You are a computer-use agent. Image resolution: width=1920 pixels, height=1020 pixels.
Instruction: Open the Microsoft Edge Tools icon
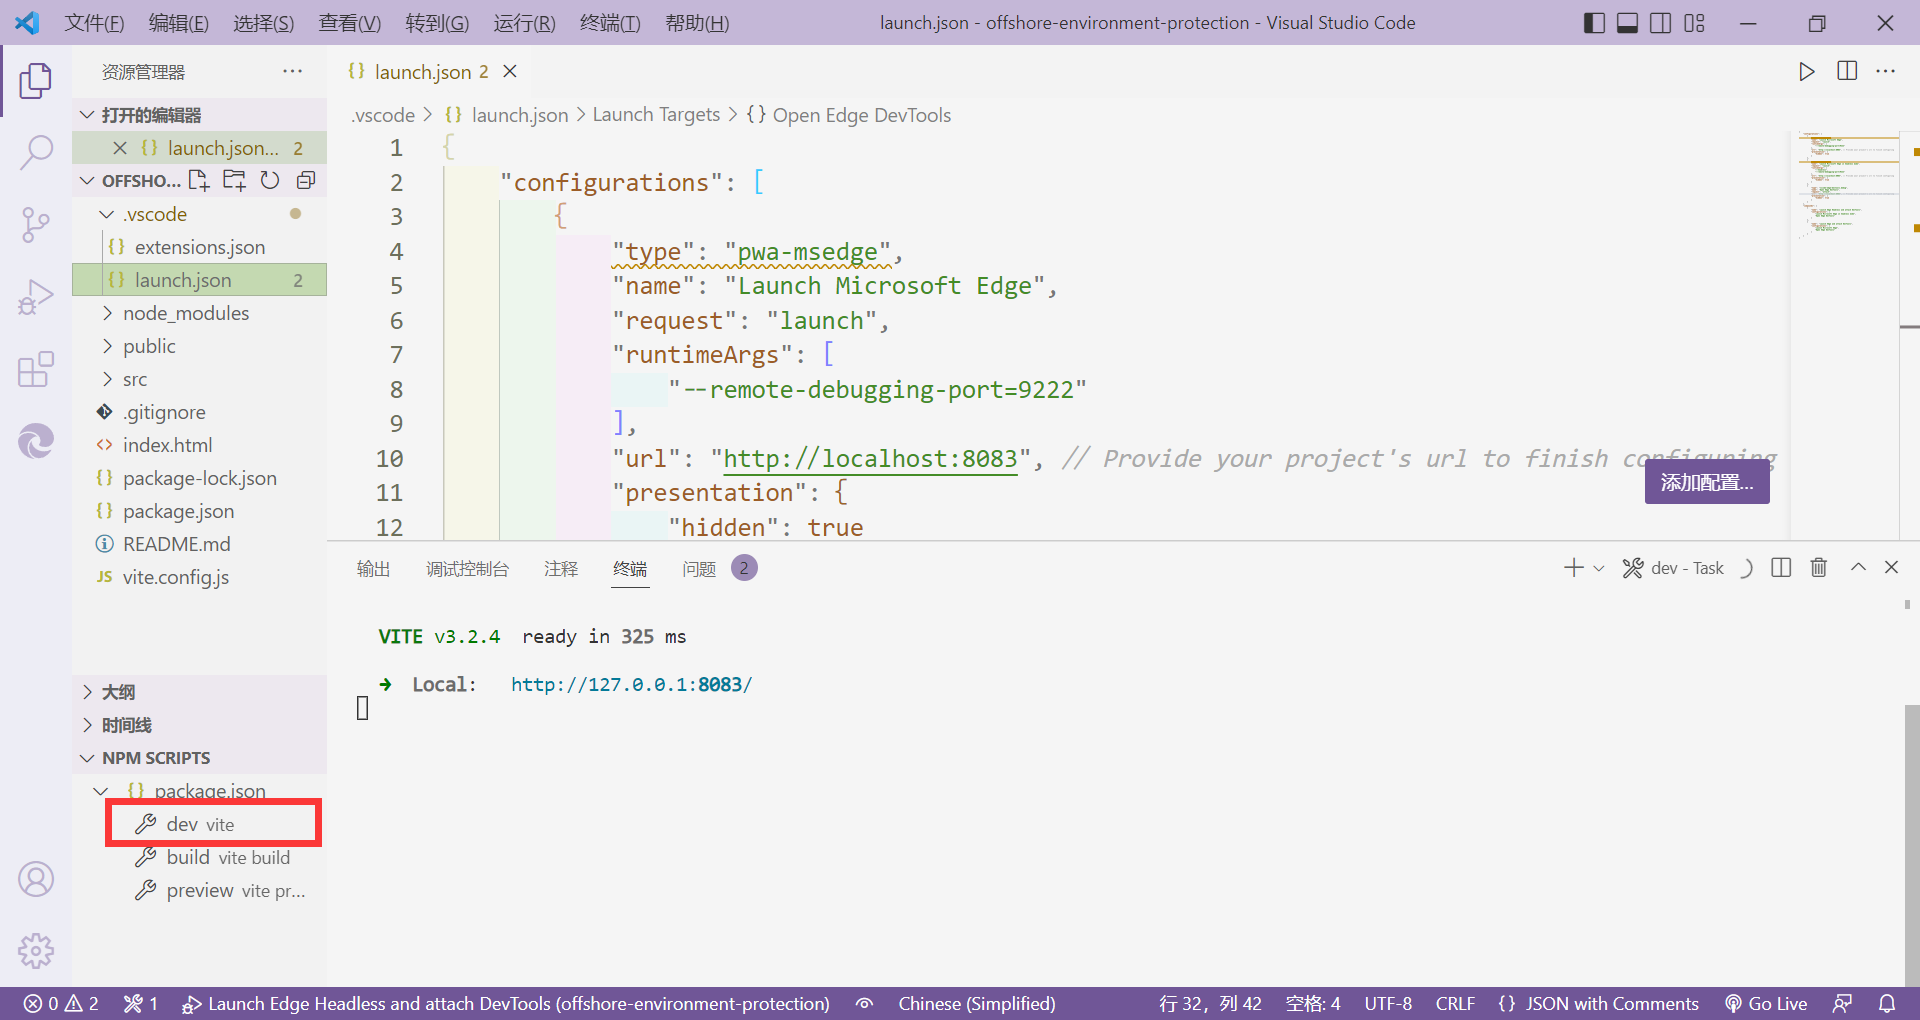[36, 441]
